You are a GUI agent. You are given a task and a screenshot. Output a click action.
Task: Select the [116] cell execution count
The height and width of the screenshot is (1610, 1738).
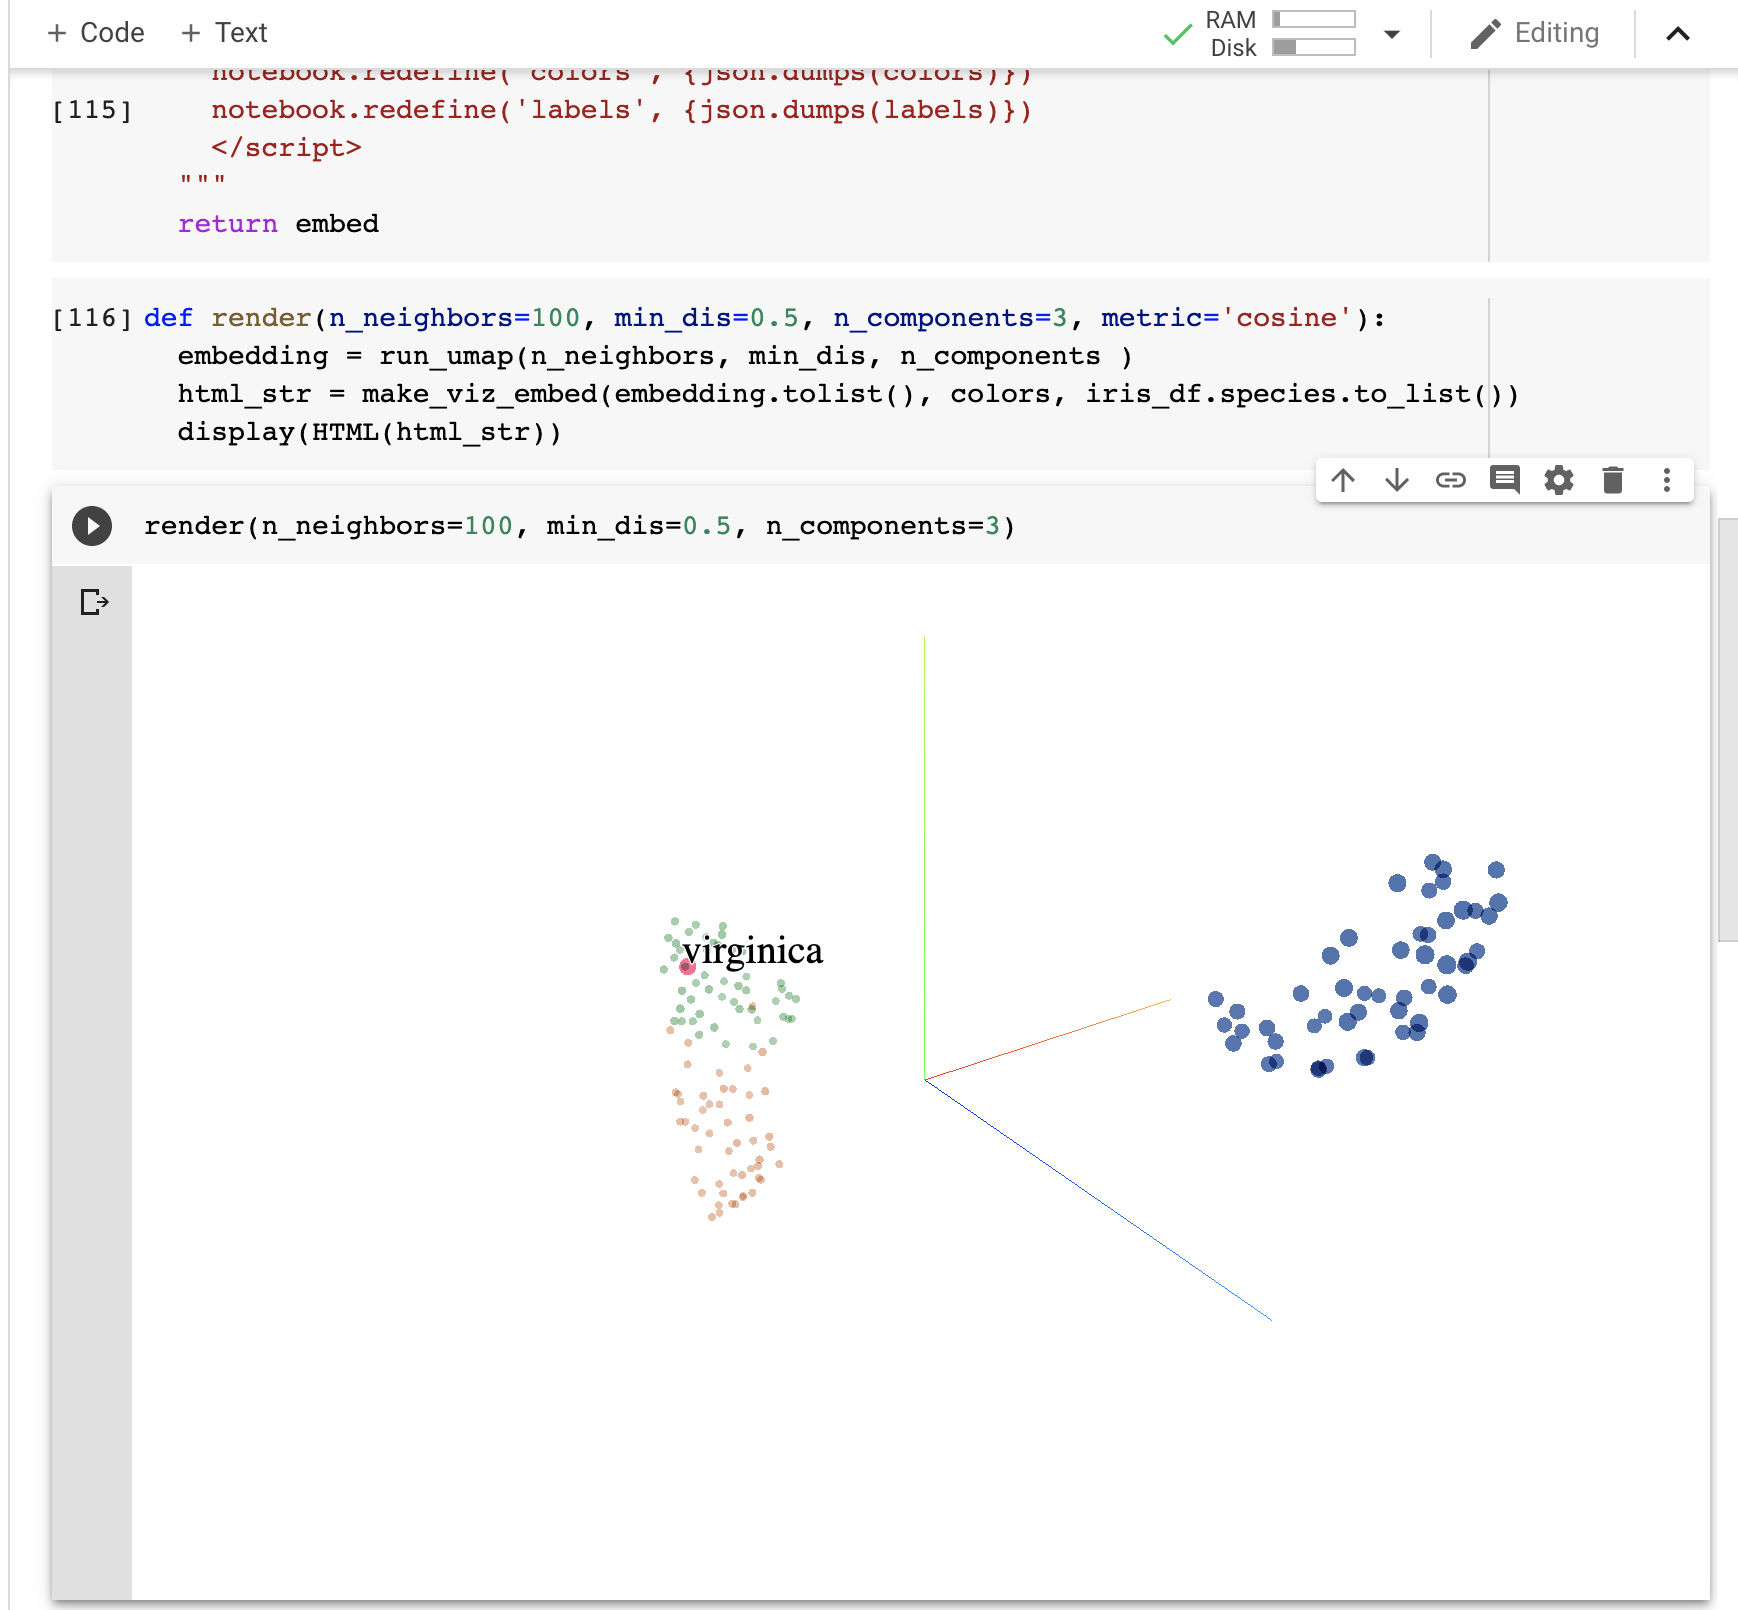92,318
